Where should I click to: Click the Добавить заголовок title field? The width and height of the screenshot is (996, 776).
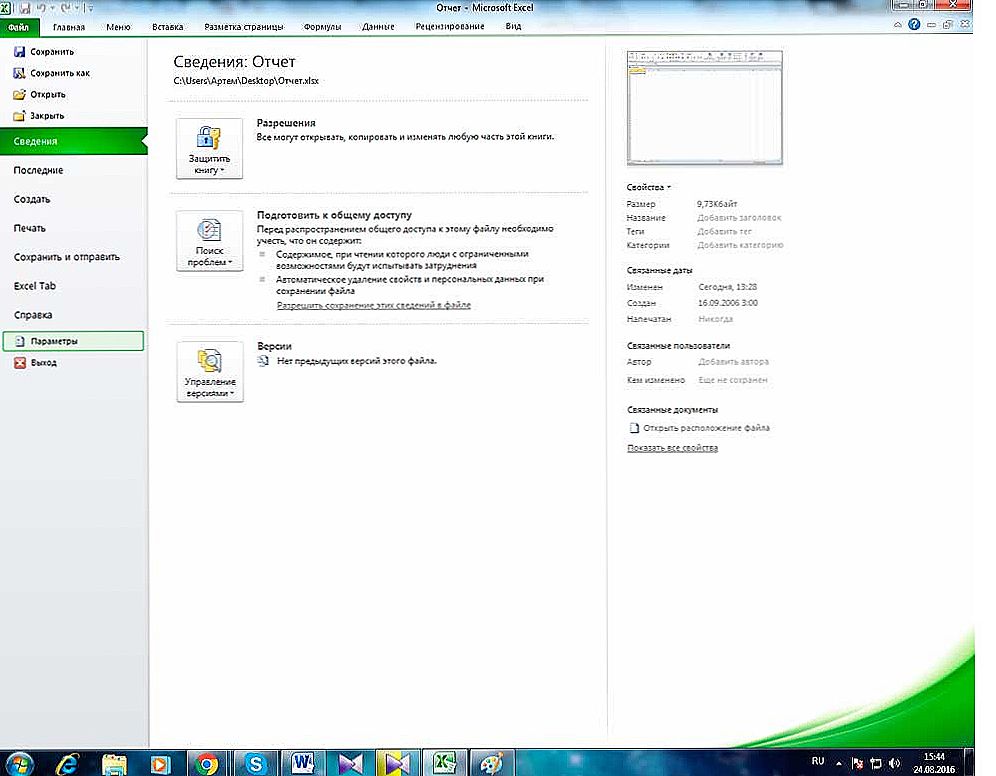pyautogui.click(x=739, y=217)
